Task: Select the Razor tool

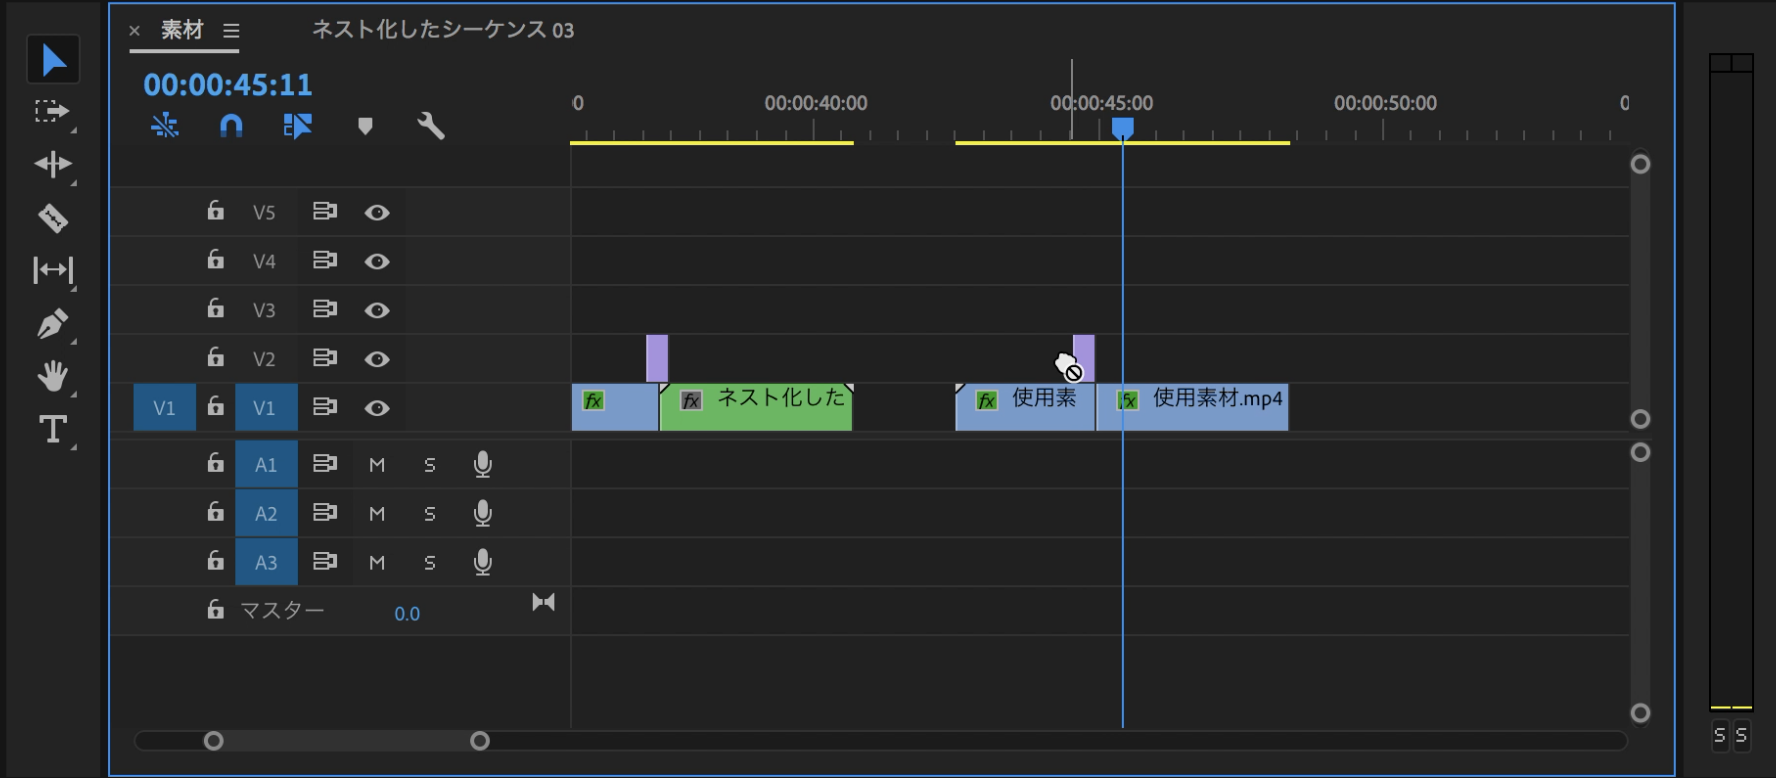Action: (x=52, y=218)
